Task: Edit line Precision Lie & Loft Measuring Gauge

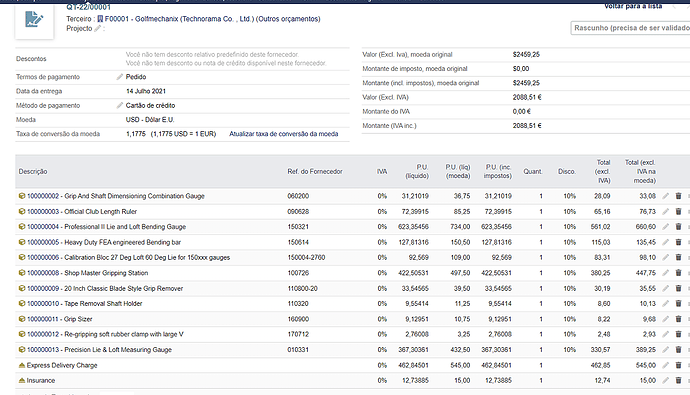Action: point(665,350)
